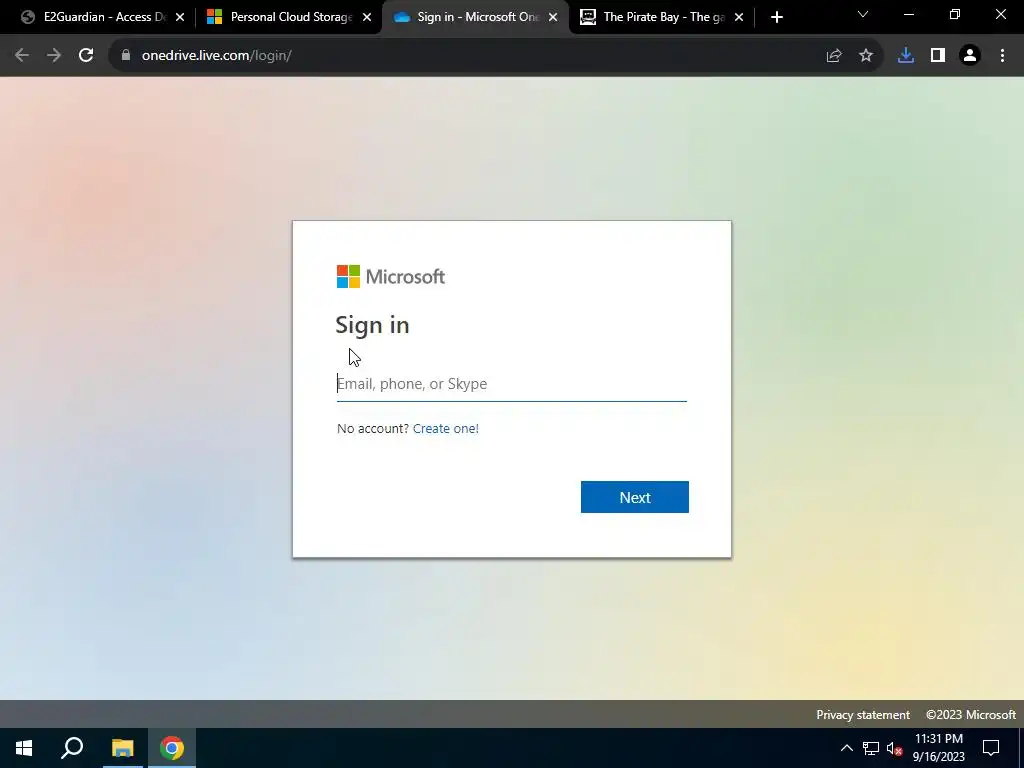
Task: Close the Personal Cloud Storage tab
Action: point(367,17)
